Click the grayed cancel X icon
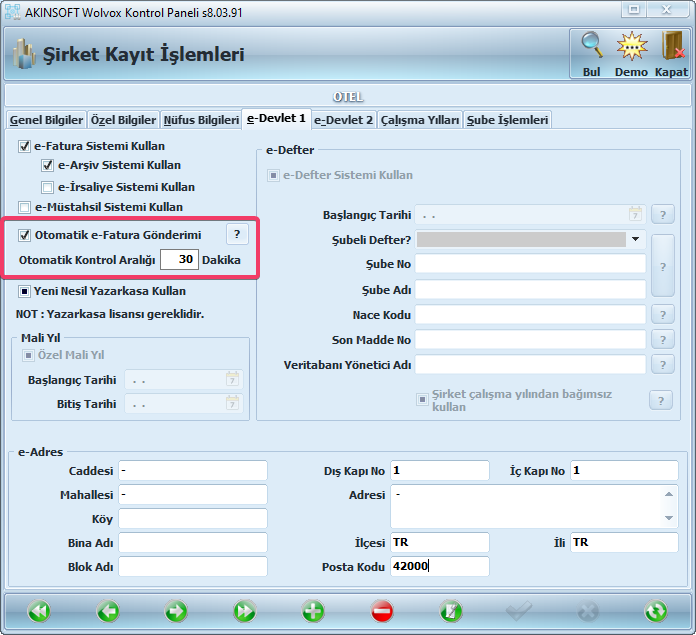 click(x=588, y=612)
